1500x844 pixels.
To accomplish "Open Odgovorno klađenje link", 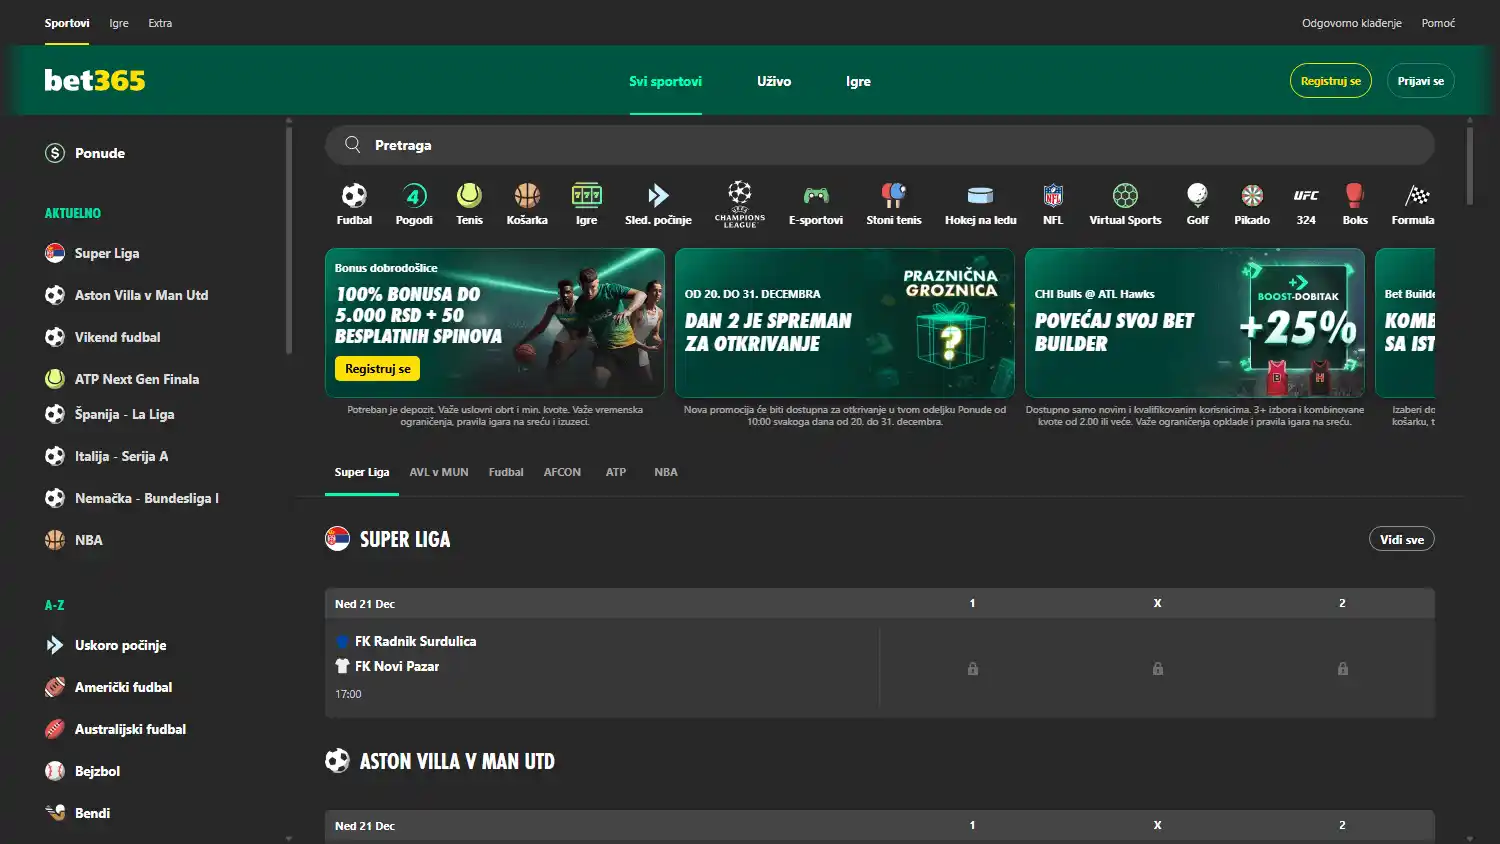I will pyautogui.click(x=1352, y=23).
